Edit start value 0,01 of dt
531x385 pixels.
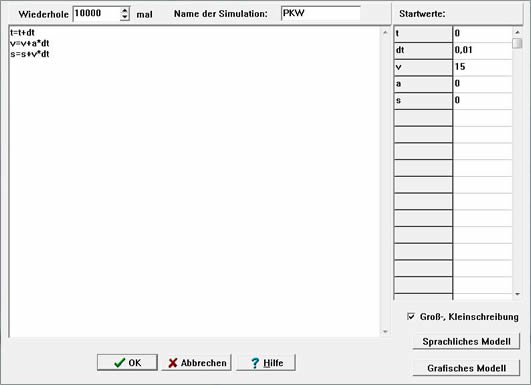(x=483, y=50)
